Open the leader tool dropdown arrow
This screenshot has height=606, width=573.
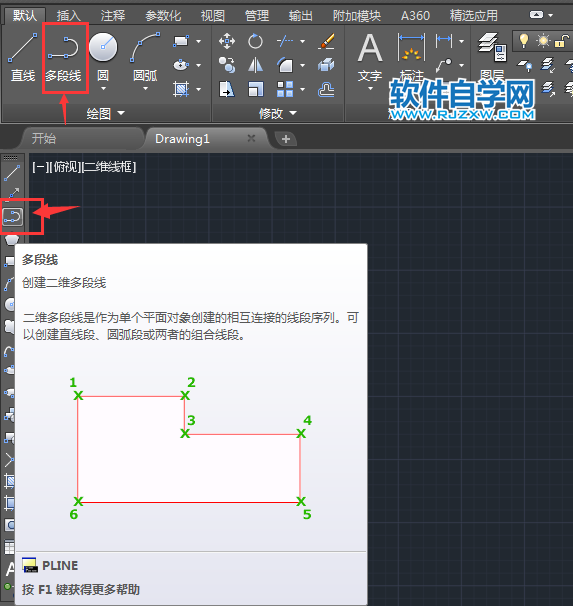(x=462, y=65)
